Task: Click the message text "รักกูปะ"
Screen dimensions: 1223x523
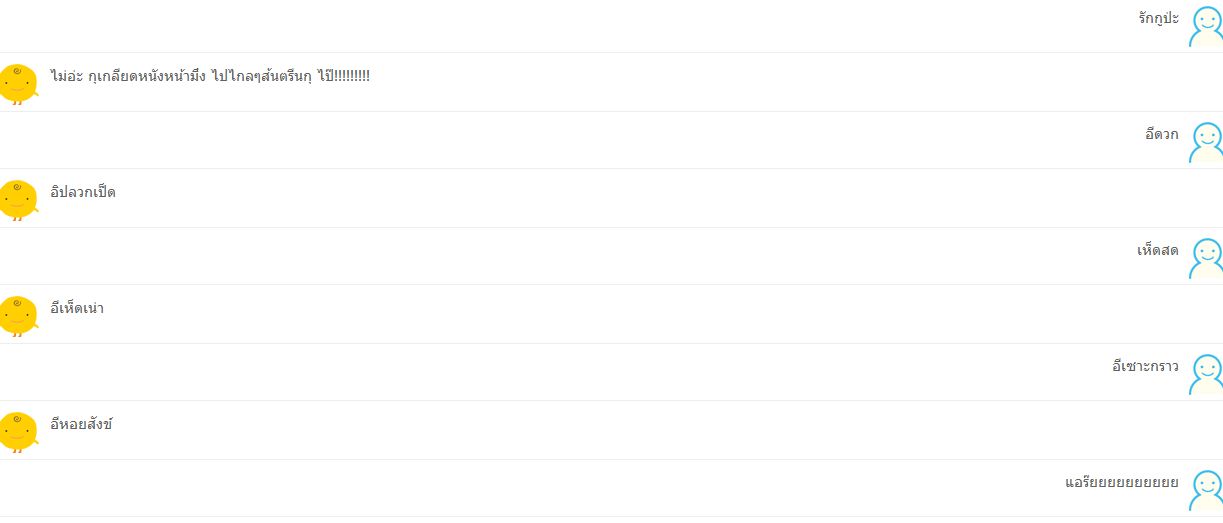Action: point(1158,18)
